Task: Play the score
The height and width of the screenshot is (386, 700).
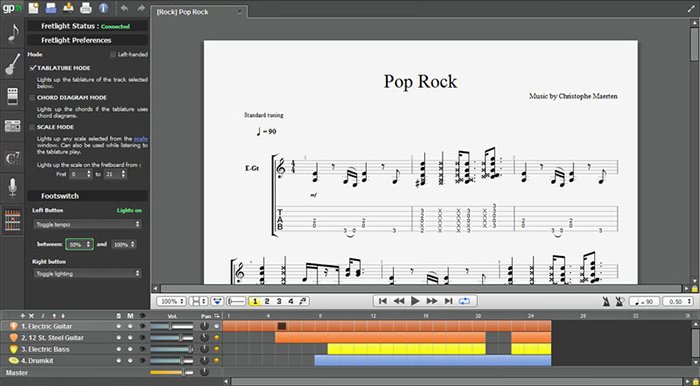Action: click(x=415, y=301)
